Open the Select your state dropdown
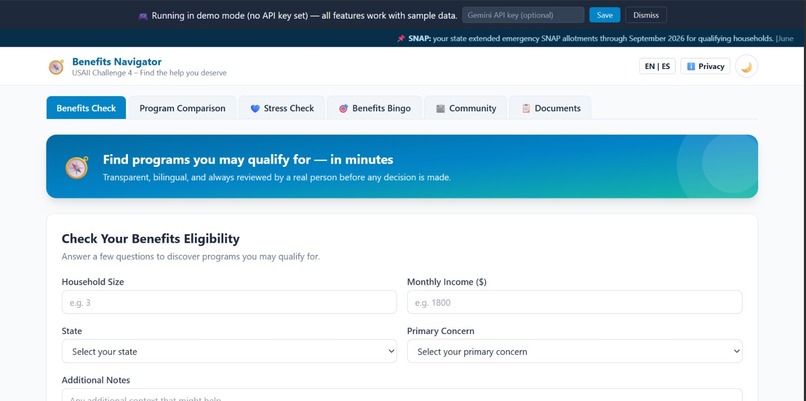The image size is (806, 401). click(x=229, y=351)
